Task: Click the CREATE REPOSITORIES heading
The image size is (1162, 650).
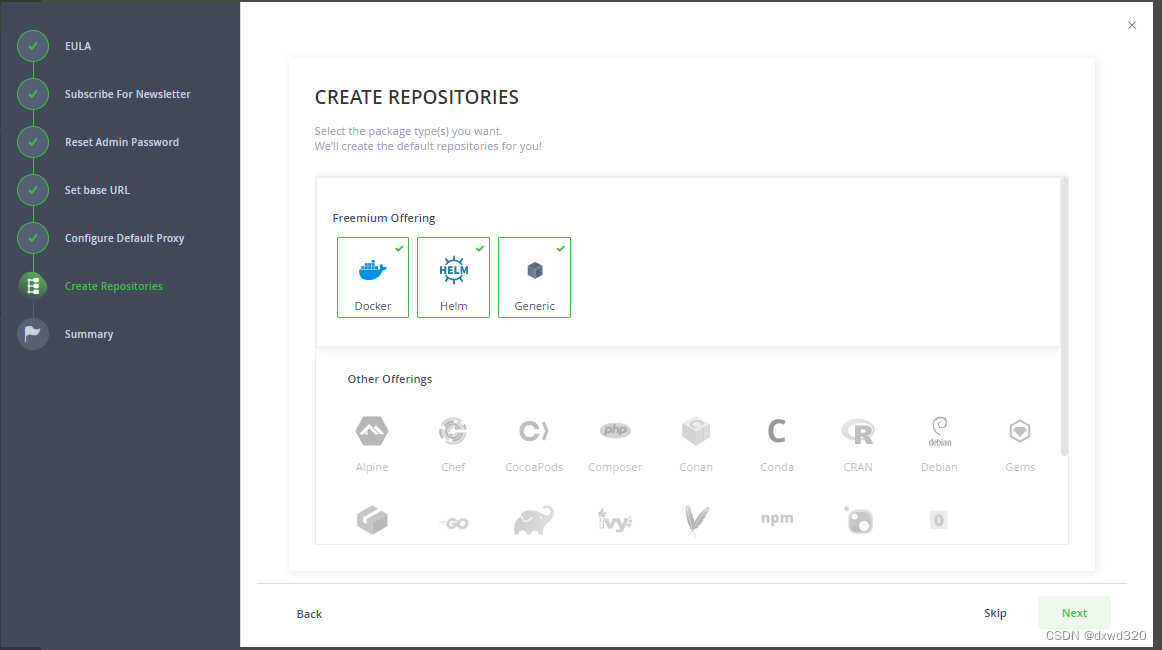Action: [416, 97]
